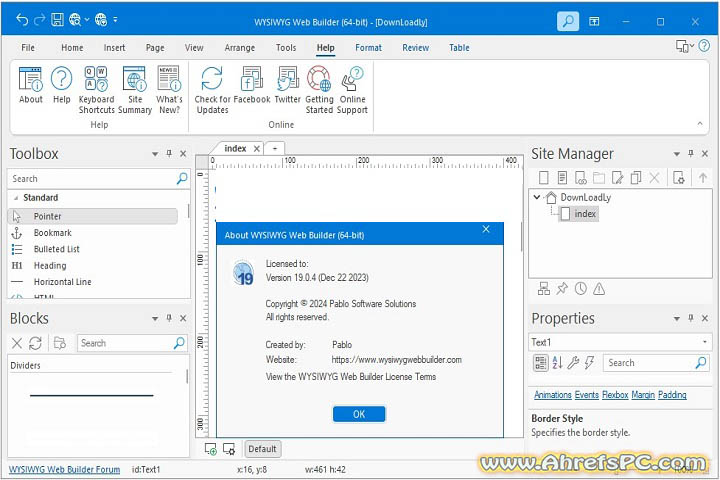720x480 pixels.
Task: Click copy pages icon in Site Manager
Action: (x=636, y=178)
